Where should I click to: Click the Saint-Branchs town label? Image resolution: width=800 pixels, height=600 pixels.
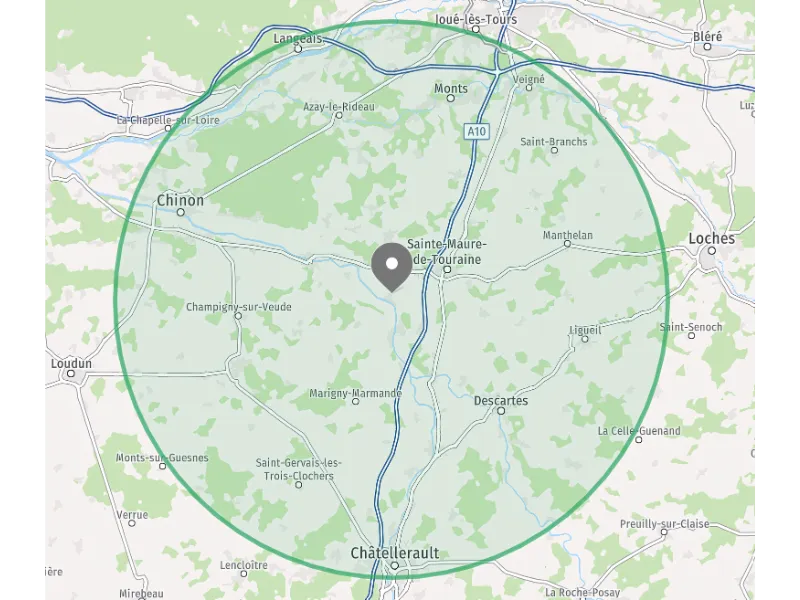pyautogui.click(x=554, y=141)
